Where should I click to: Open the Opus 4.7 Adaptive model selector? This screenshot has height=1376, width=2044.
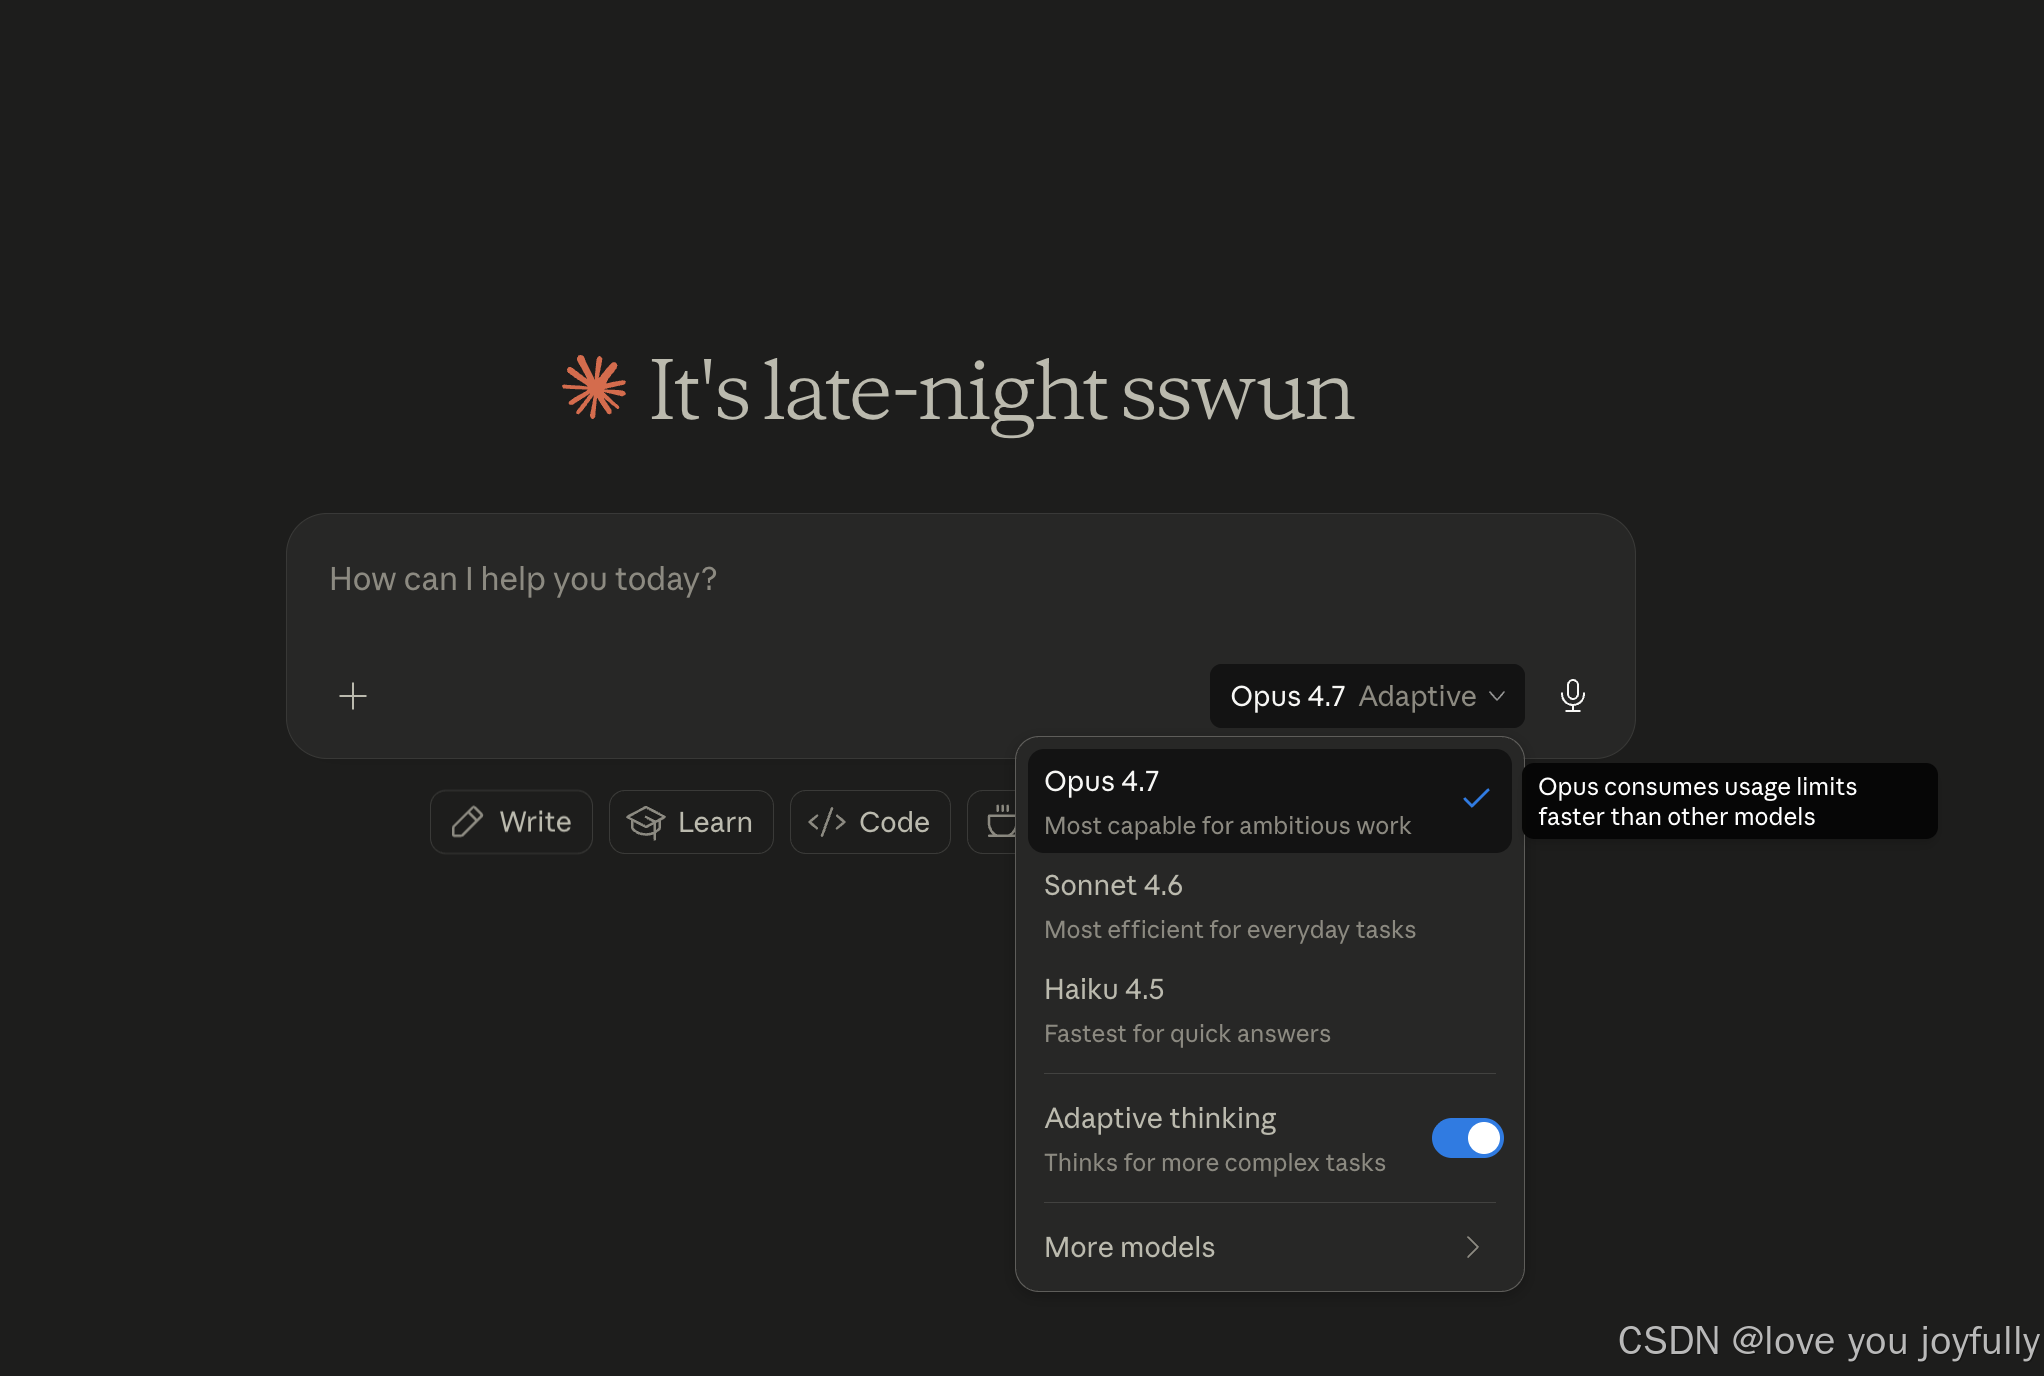tap(1367, 696)
